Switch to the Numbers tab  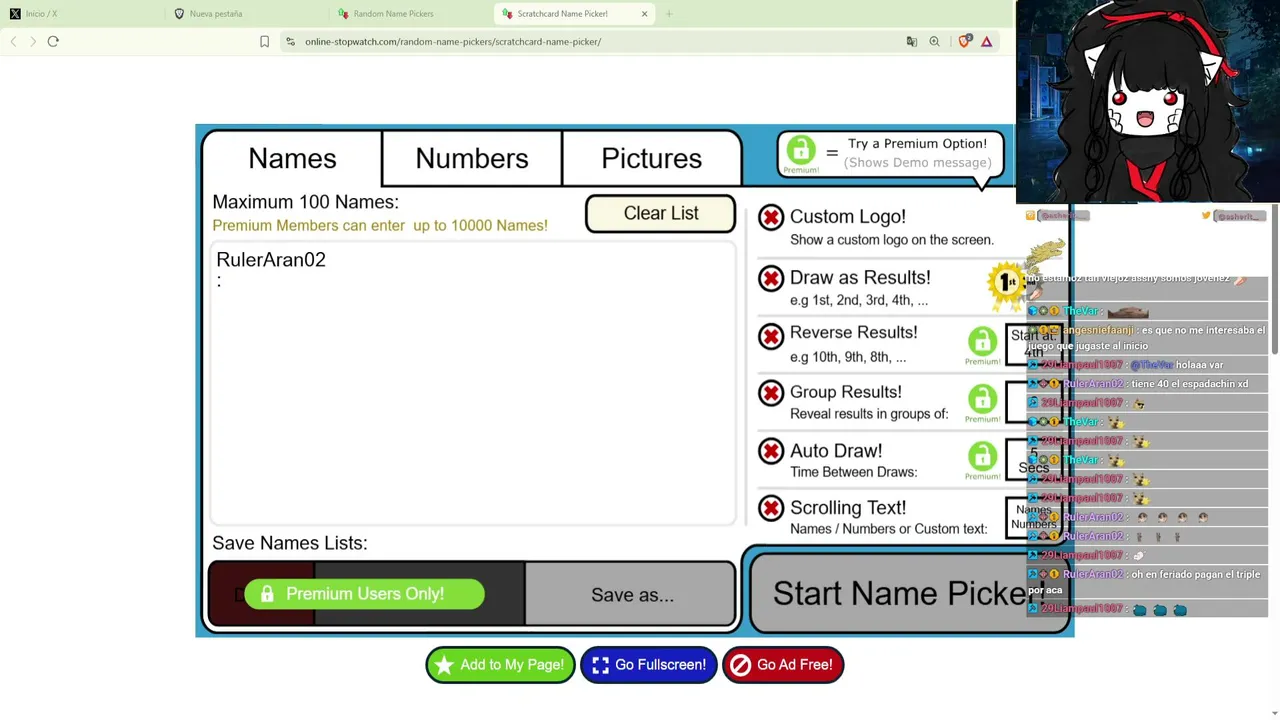tap(472, 158)
